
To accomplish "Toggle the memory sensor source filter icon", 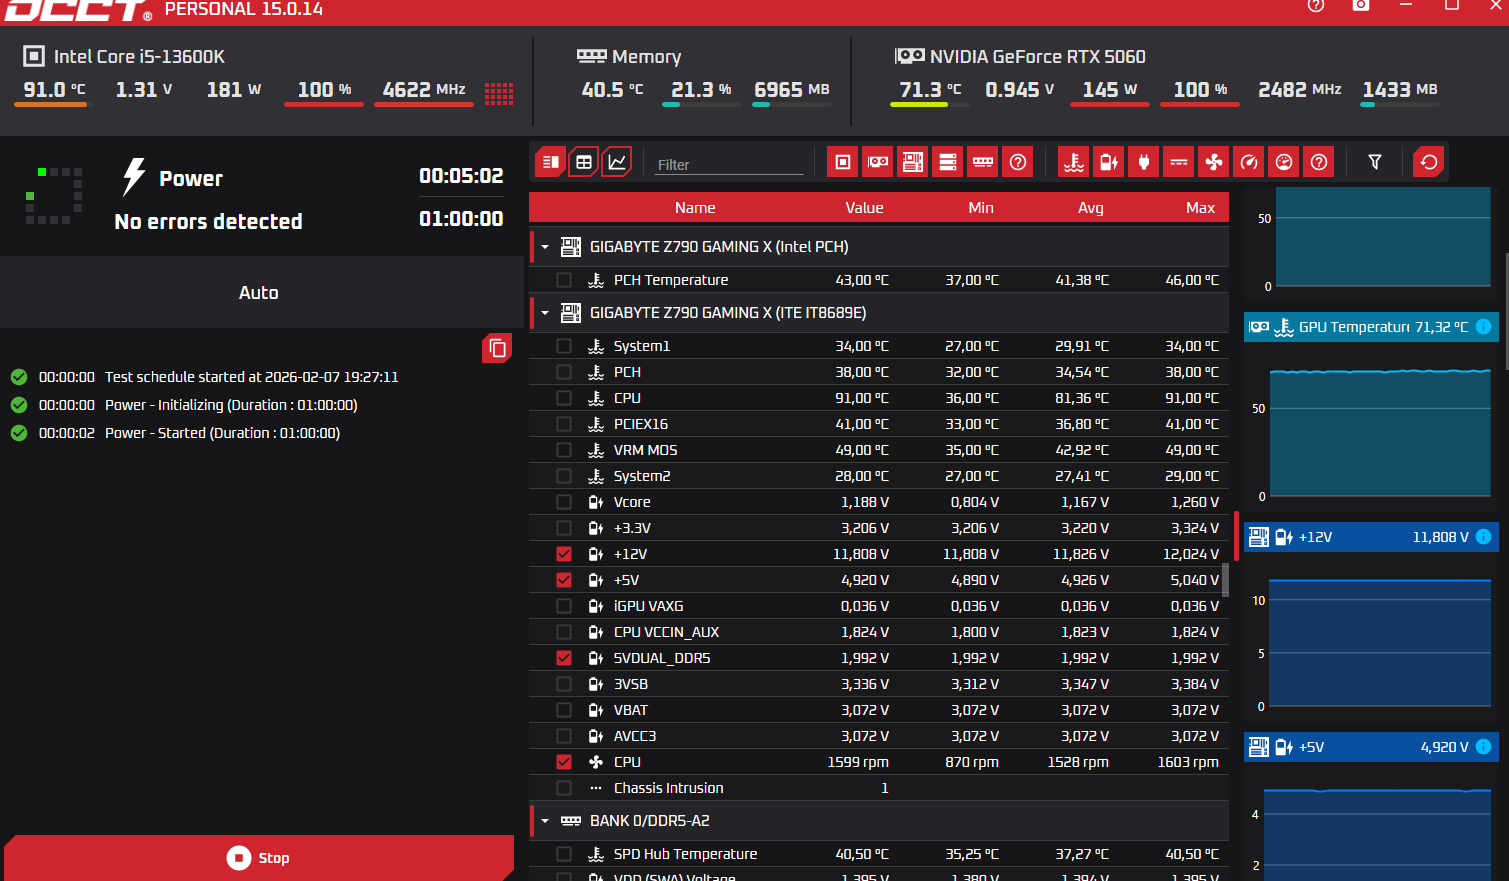I will (x=983, y=162).
